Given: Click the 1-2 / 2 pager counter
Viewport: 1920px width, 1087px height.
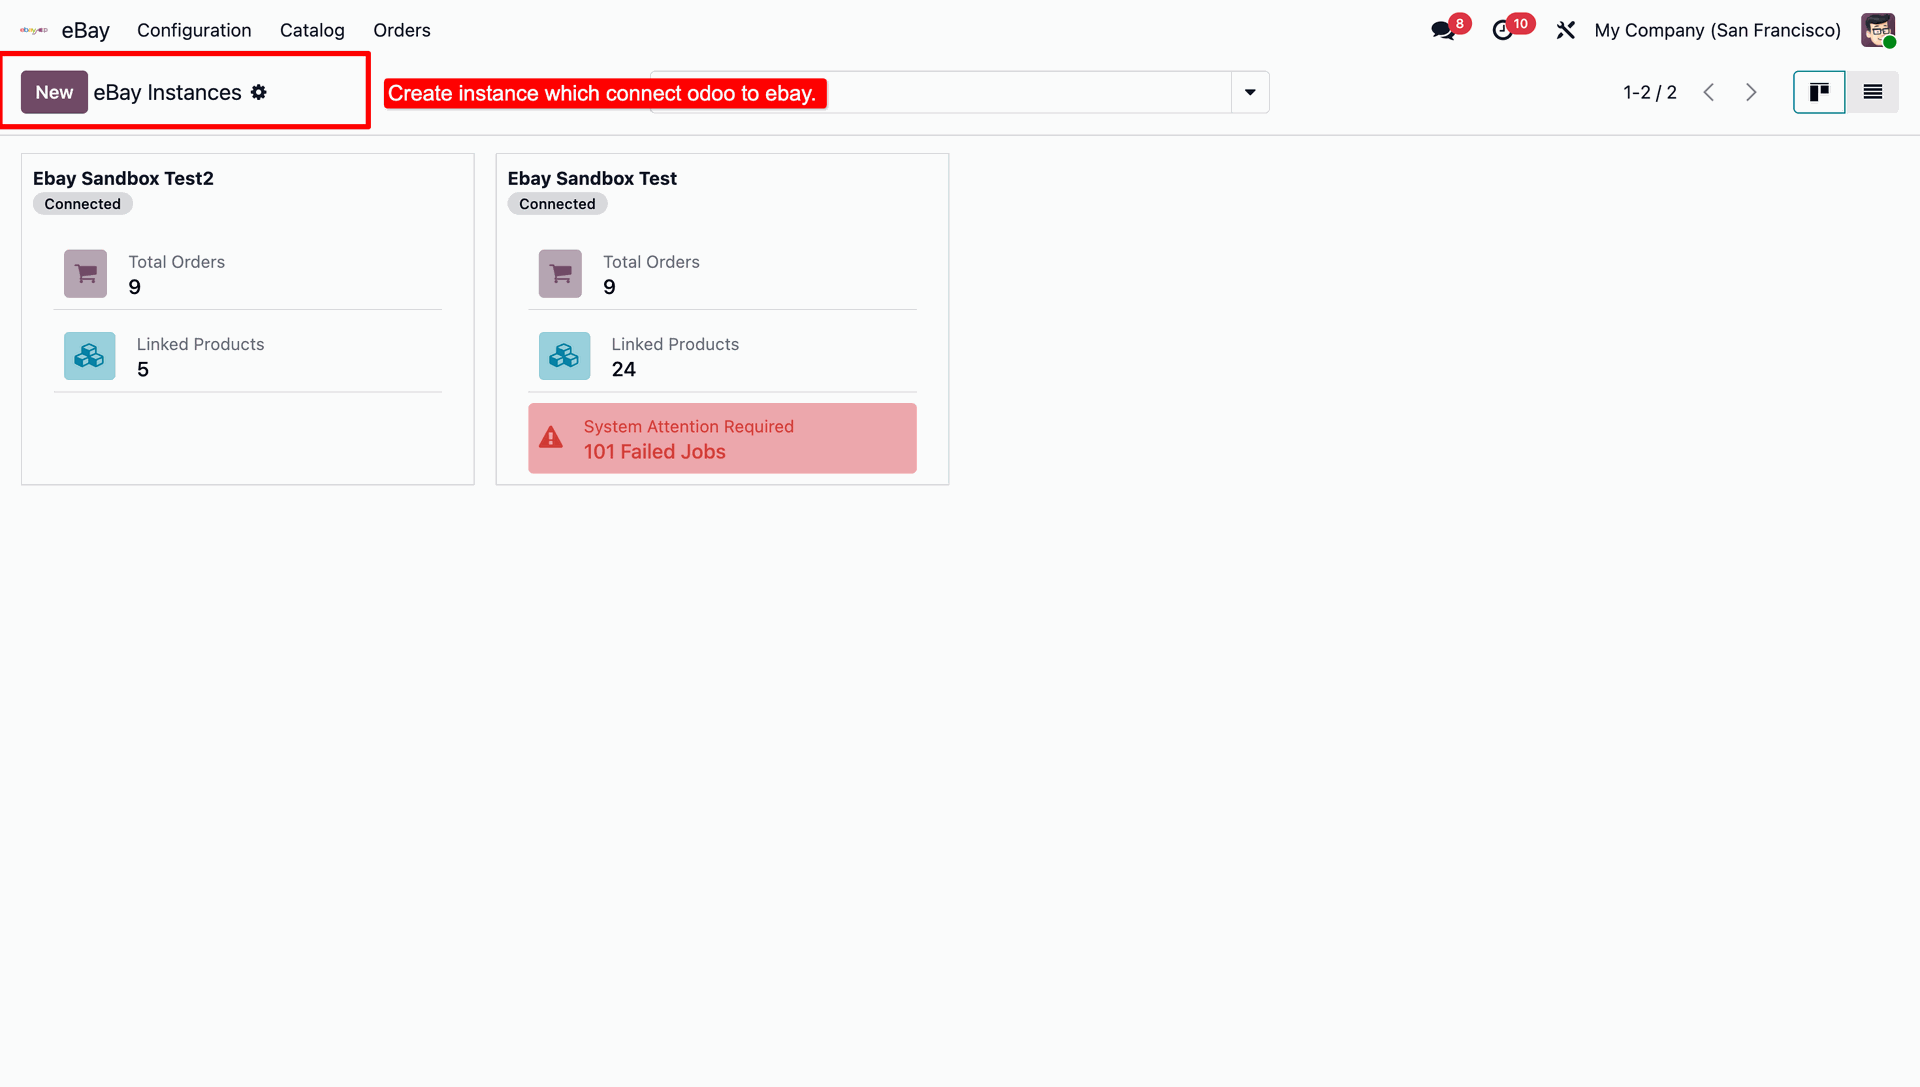Looking at the screenshot, I should (x=1650, y=92).
